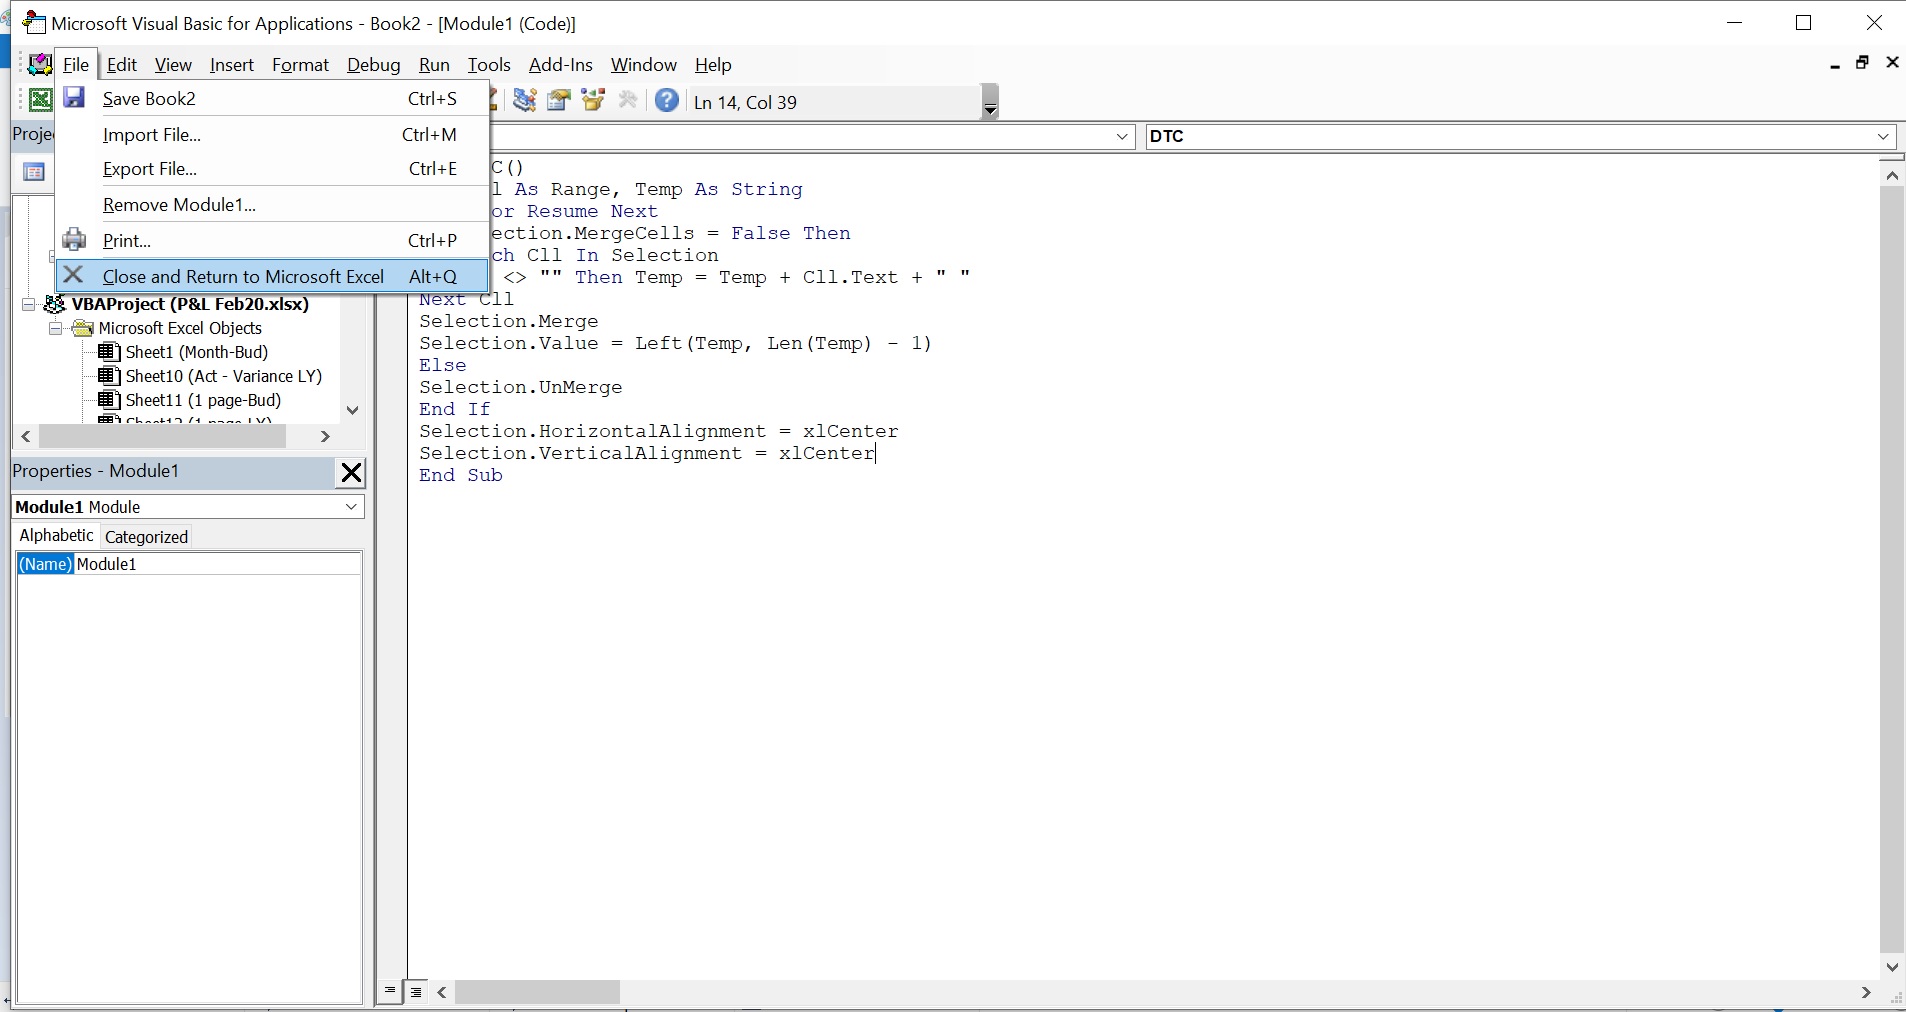This screenshot has width=1906, height=1012.
Task: Click the Procedure View button at bottom left
Action: coord(390,991)
